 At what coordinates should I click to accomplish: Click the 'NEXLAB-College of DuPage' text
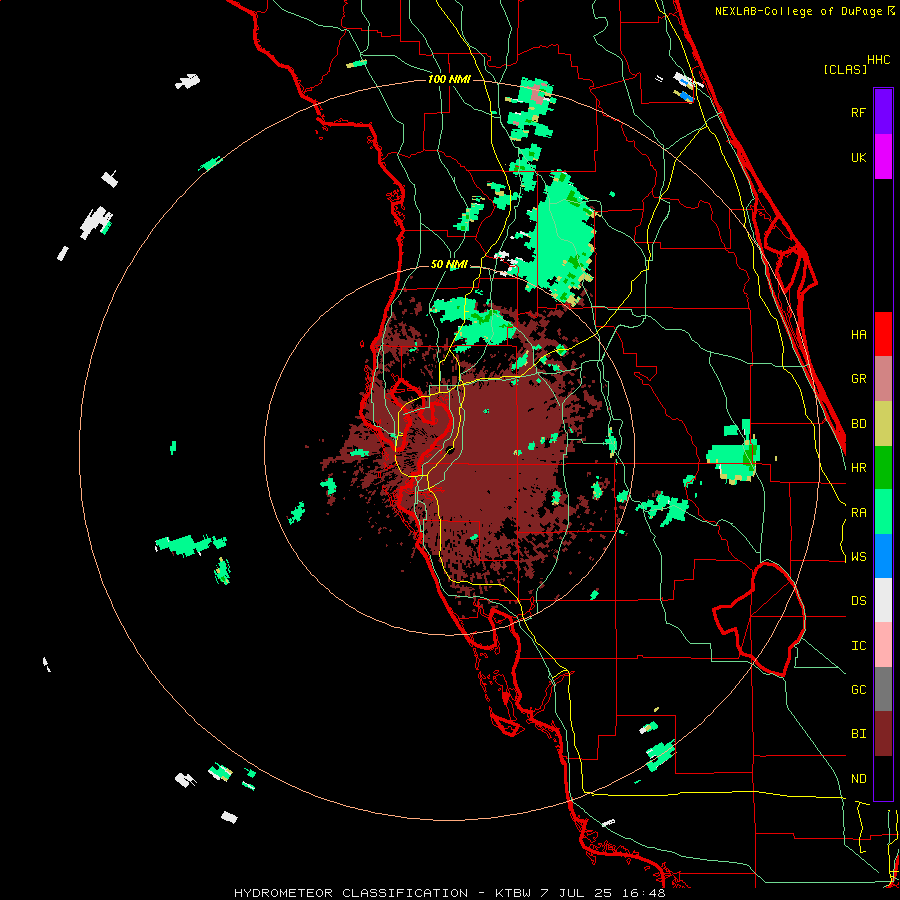[x=798, y=11]
